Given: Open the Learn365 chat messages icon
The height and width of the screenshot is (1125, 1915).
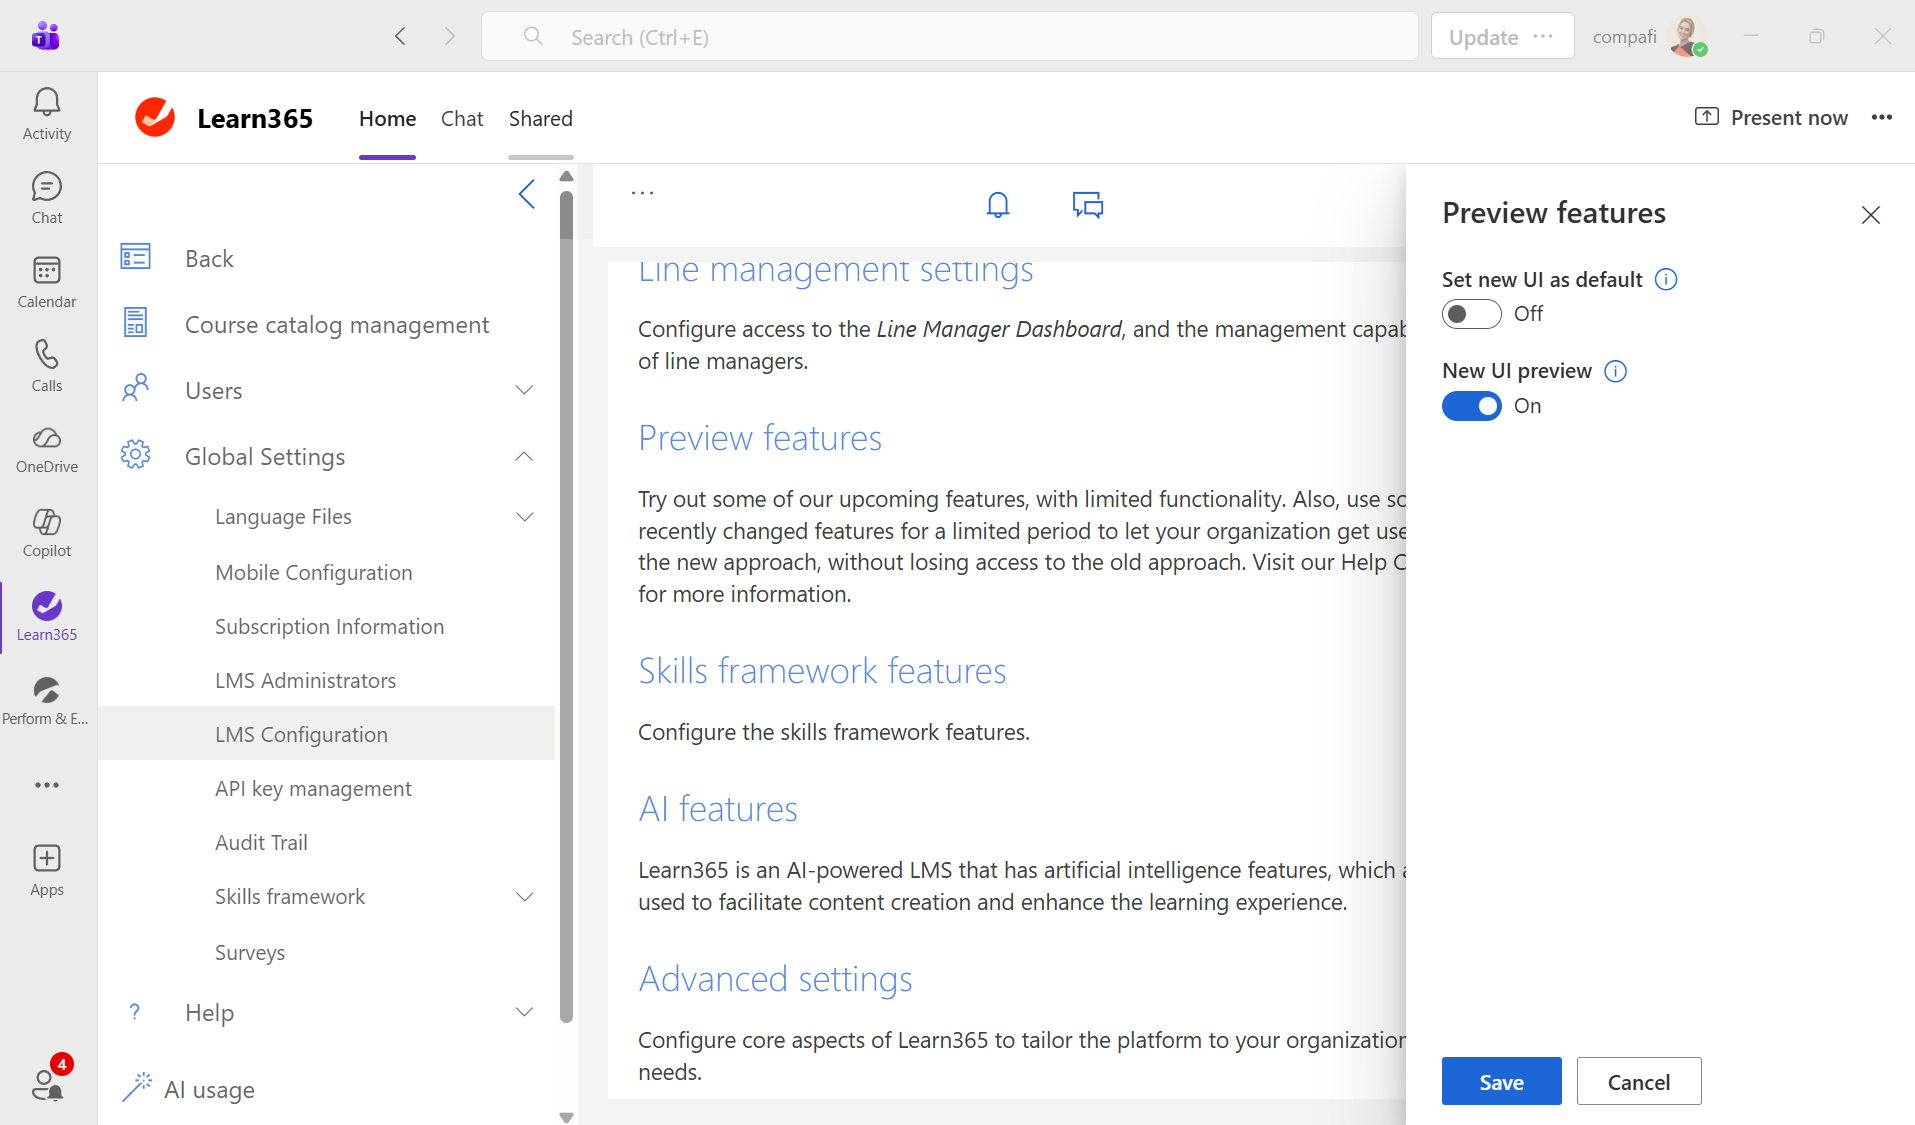Looking at the screenshot, I should (x=1087, y=205).
